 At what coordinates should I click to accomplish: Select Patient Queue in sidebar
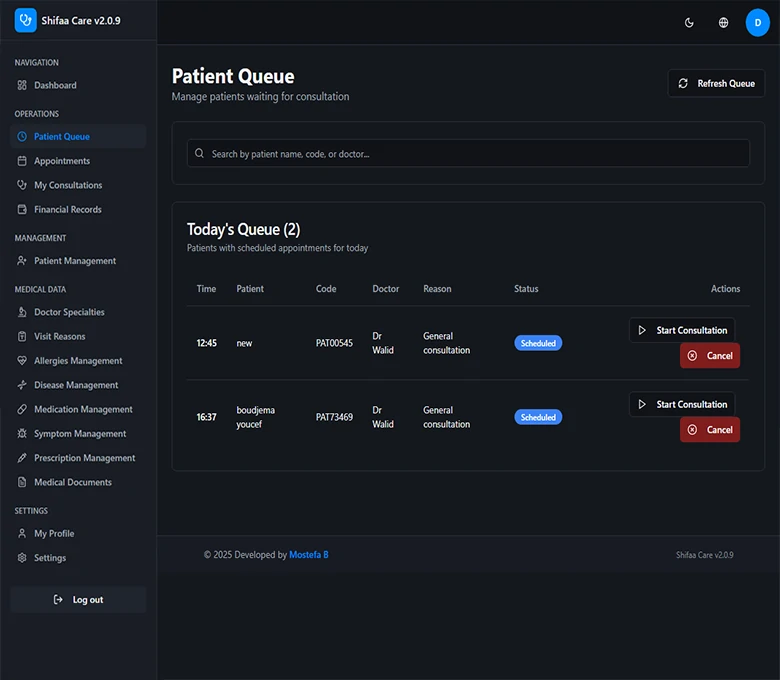coord(78,136)
